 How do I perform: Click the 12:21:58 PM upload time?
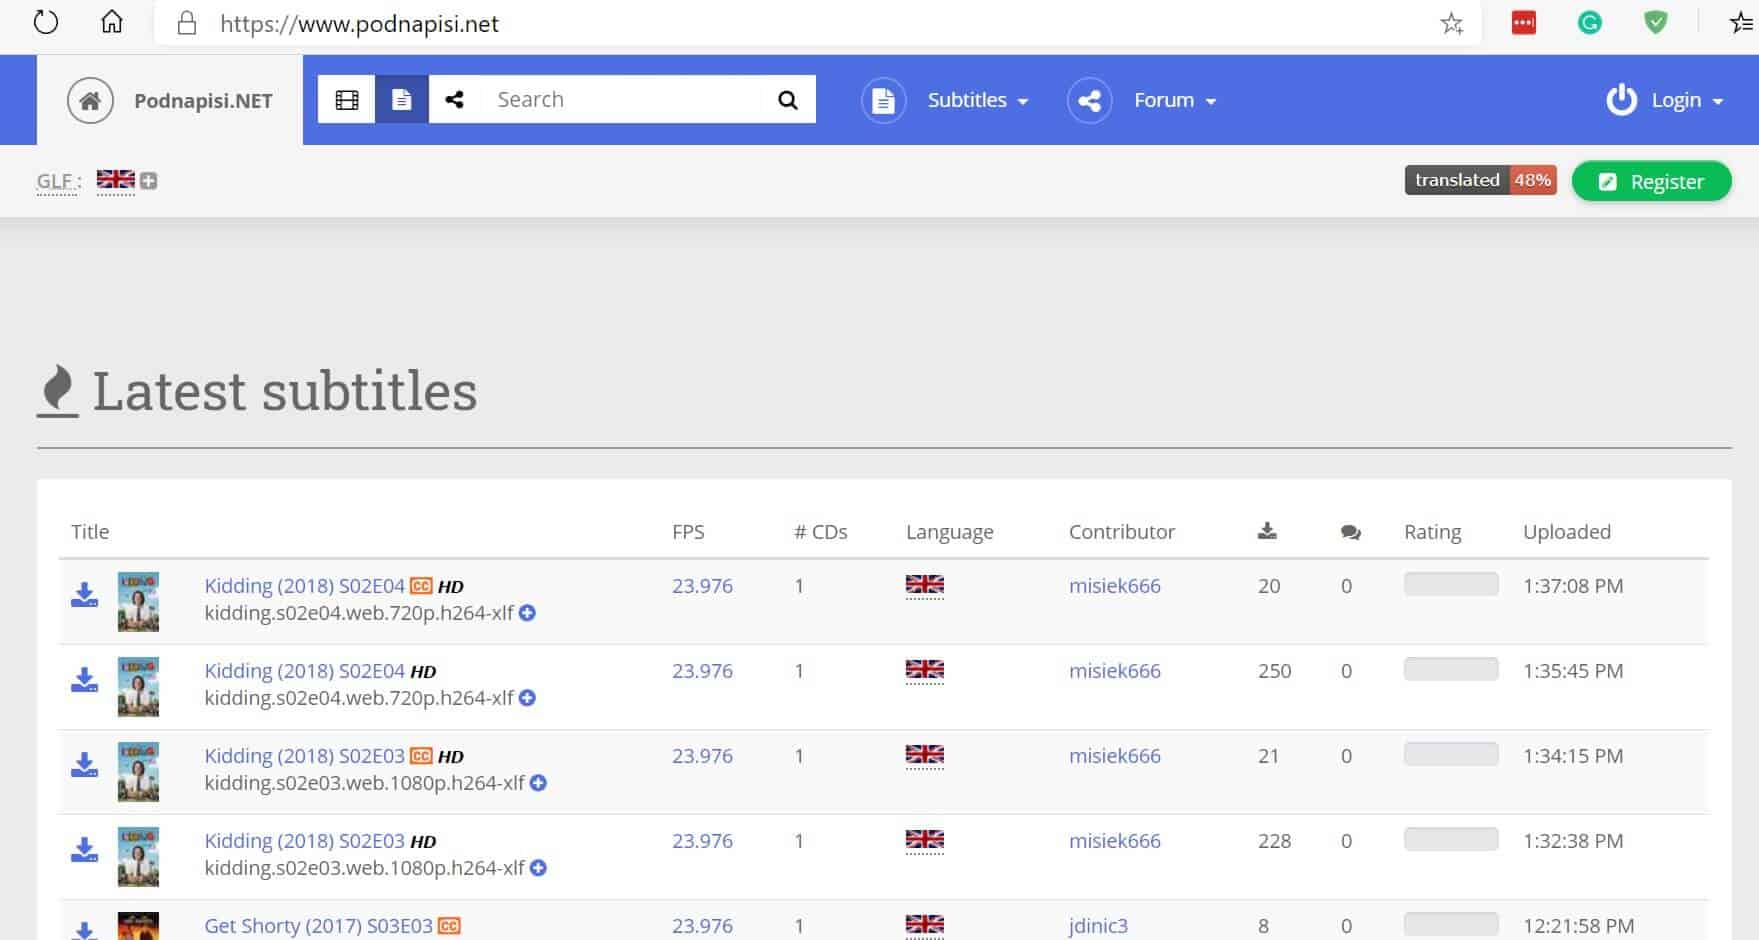tap(1578, 926)
